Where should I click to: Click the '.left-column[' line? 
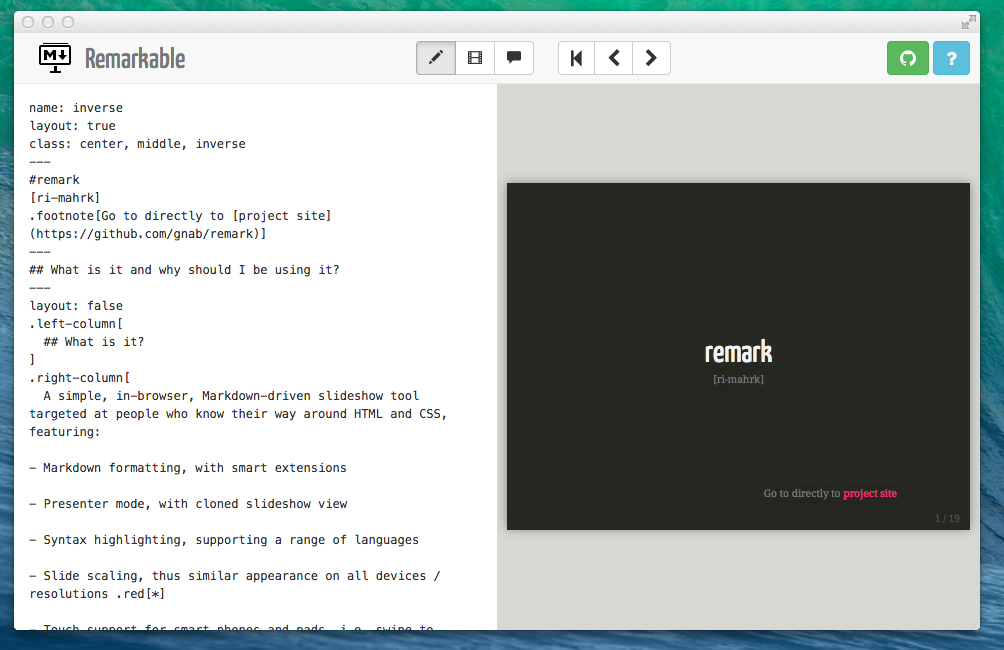[76, 323]
